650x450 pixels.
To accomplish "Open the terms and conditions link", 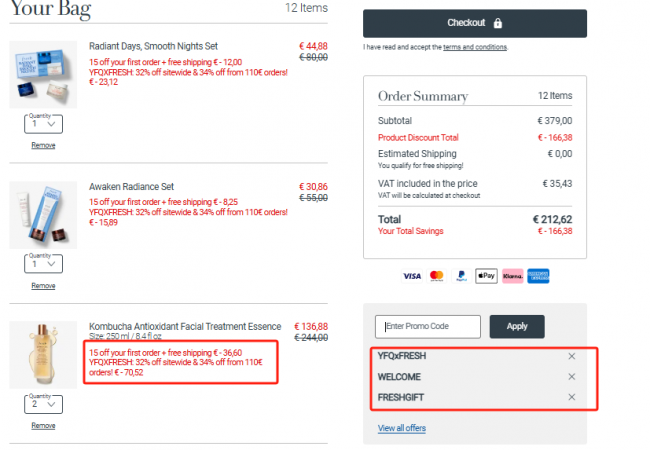I will [475, 47].
